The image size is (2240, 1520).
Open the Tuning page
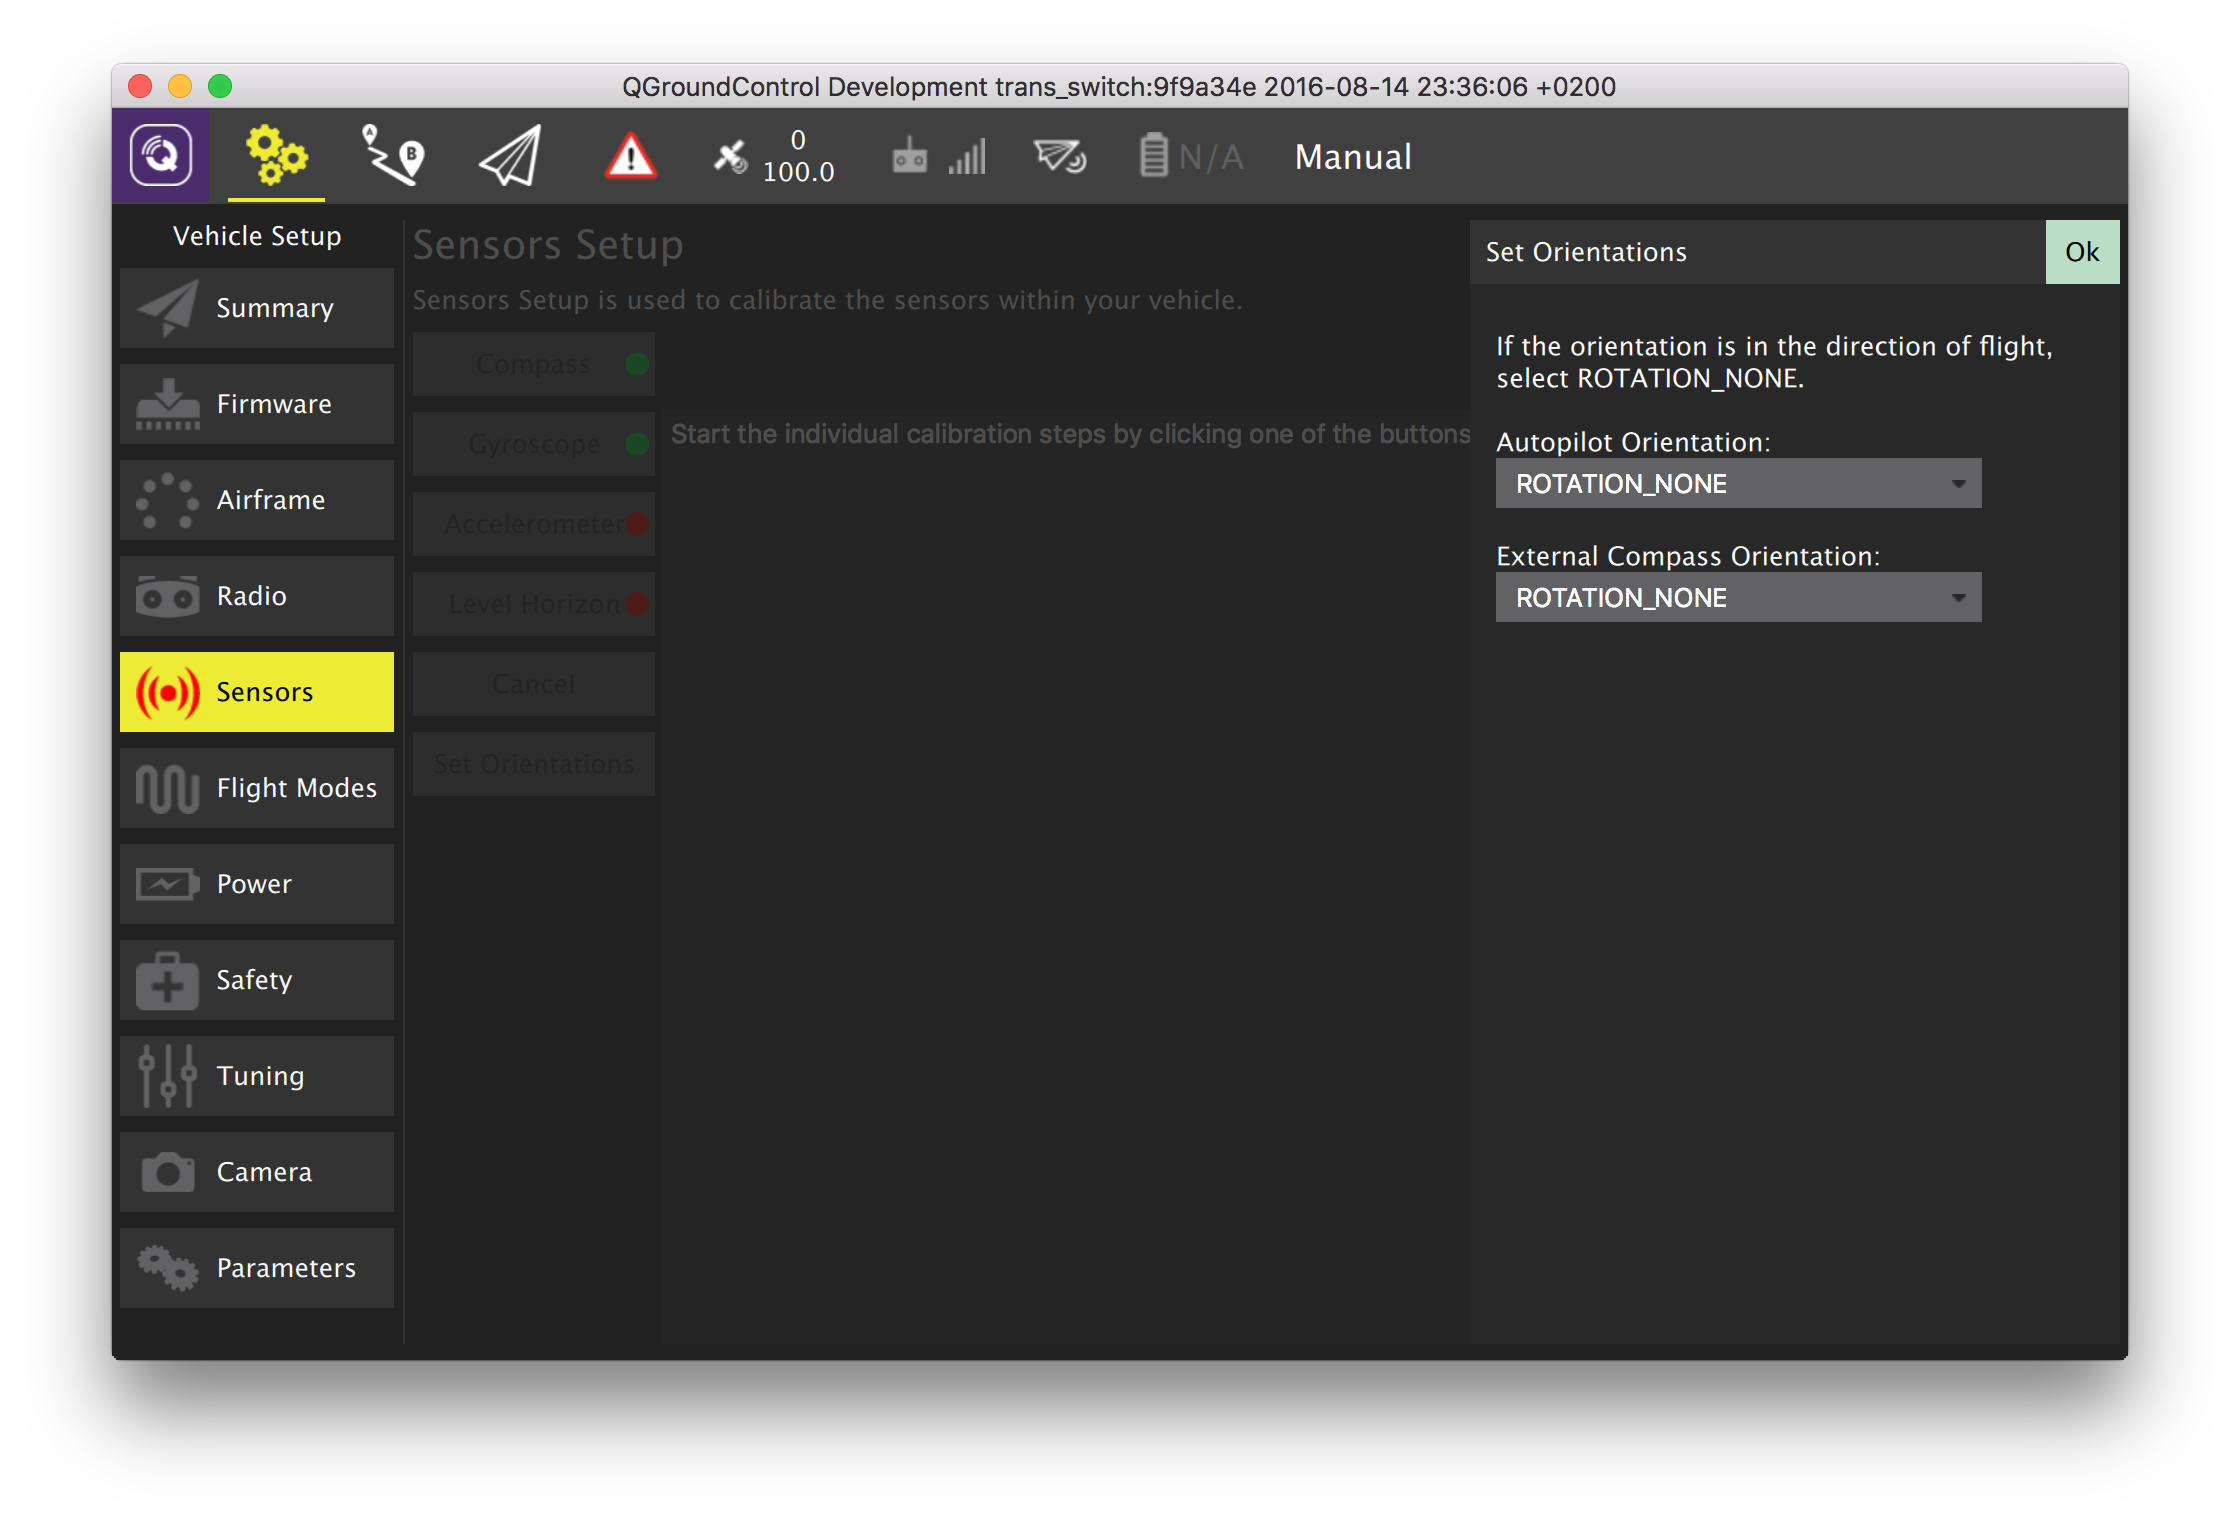(x=257, y=1076)
